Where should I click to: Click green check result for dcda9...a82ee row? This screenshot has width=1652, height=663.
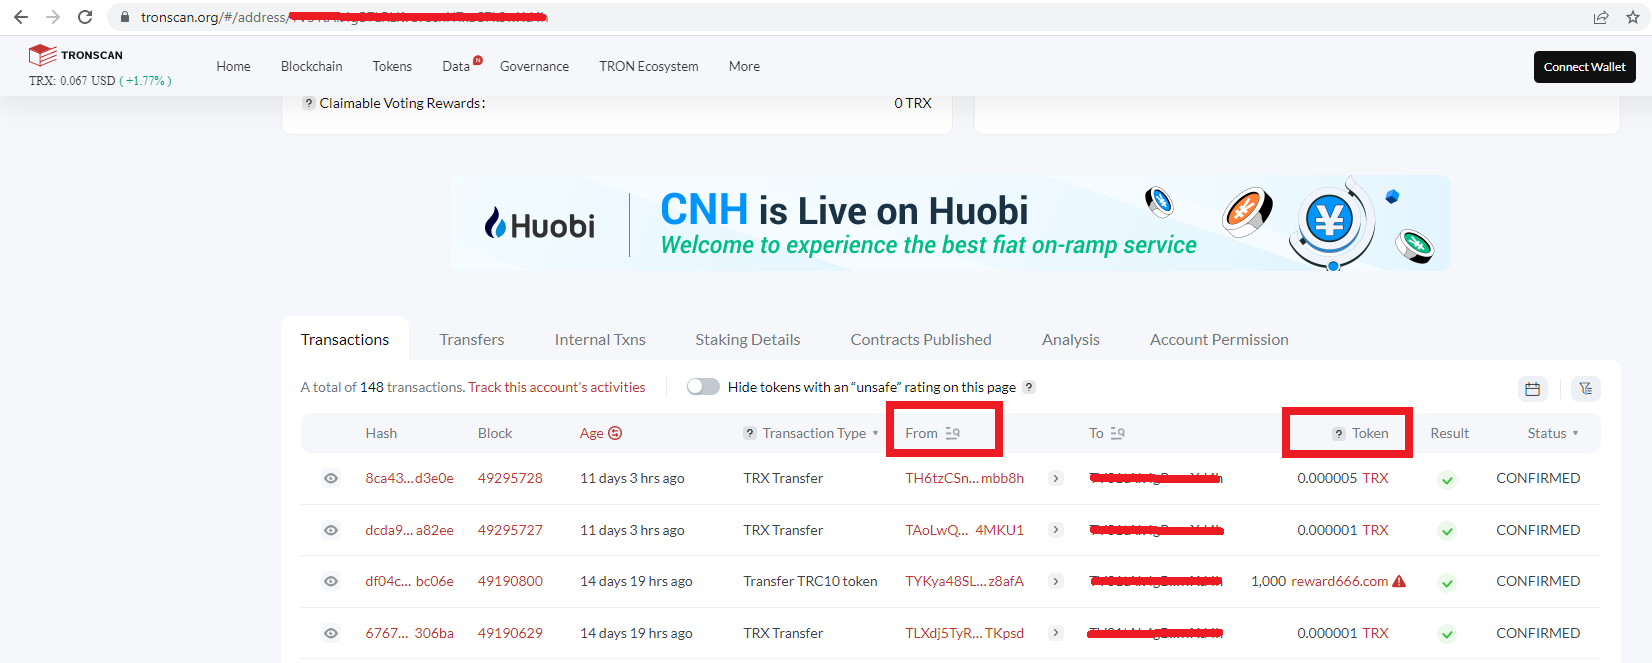tap(1447, 531)
